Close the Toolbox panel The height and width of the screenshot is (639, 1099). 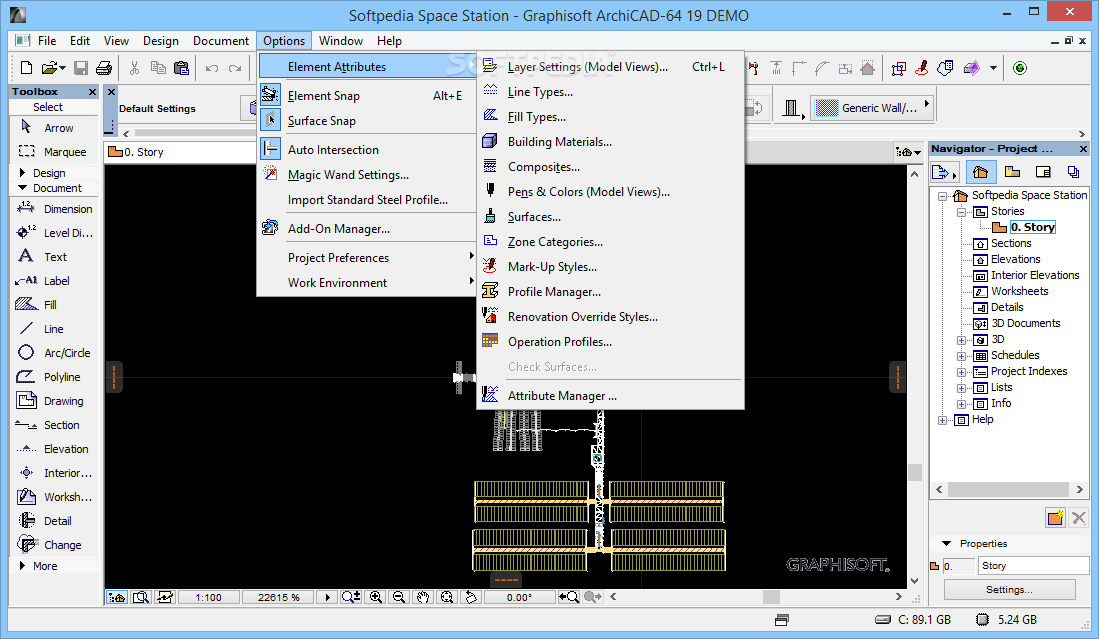[93, 92]
